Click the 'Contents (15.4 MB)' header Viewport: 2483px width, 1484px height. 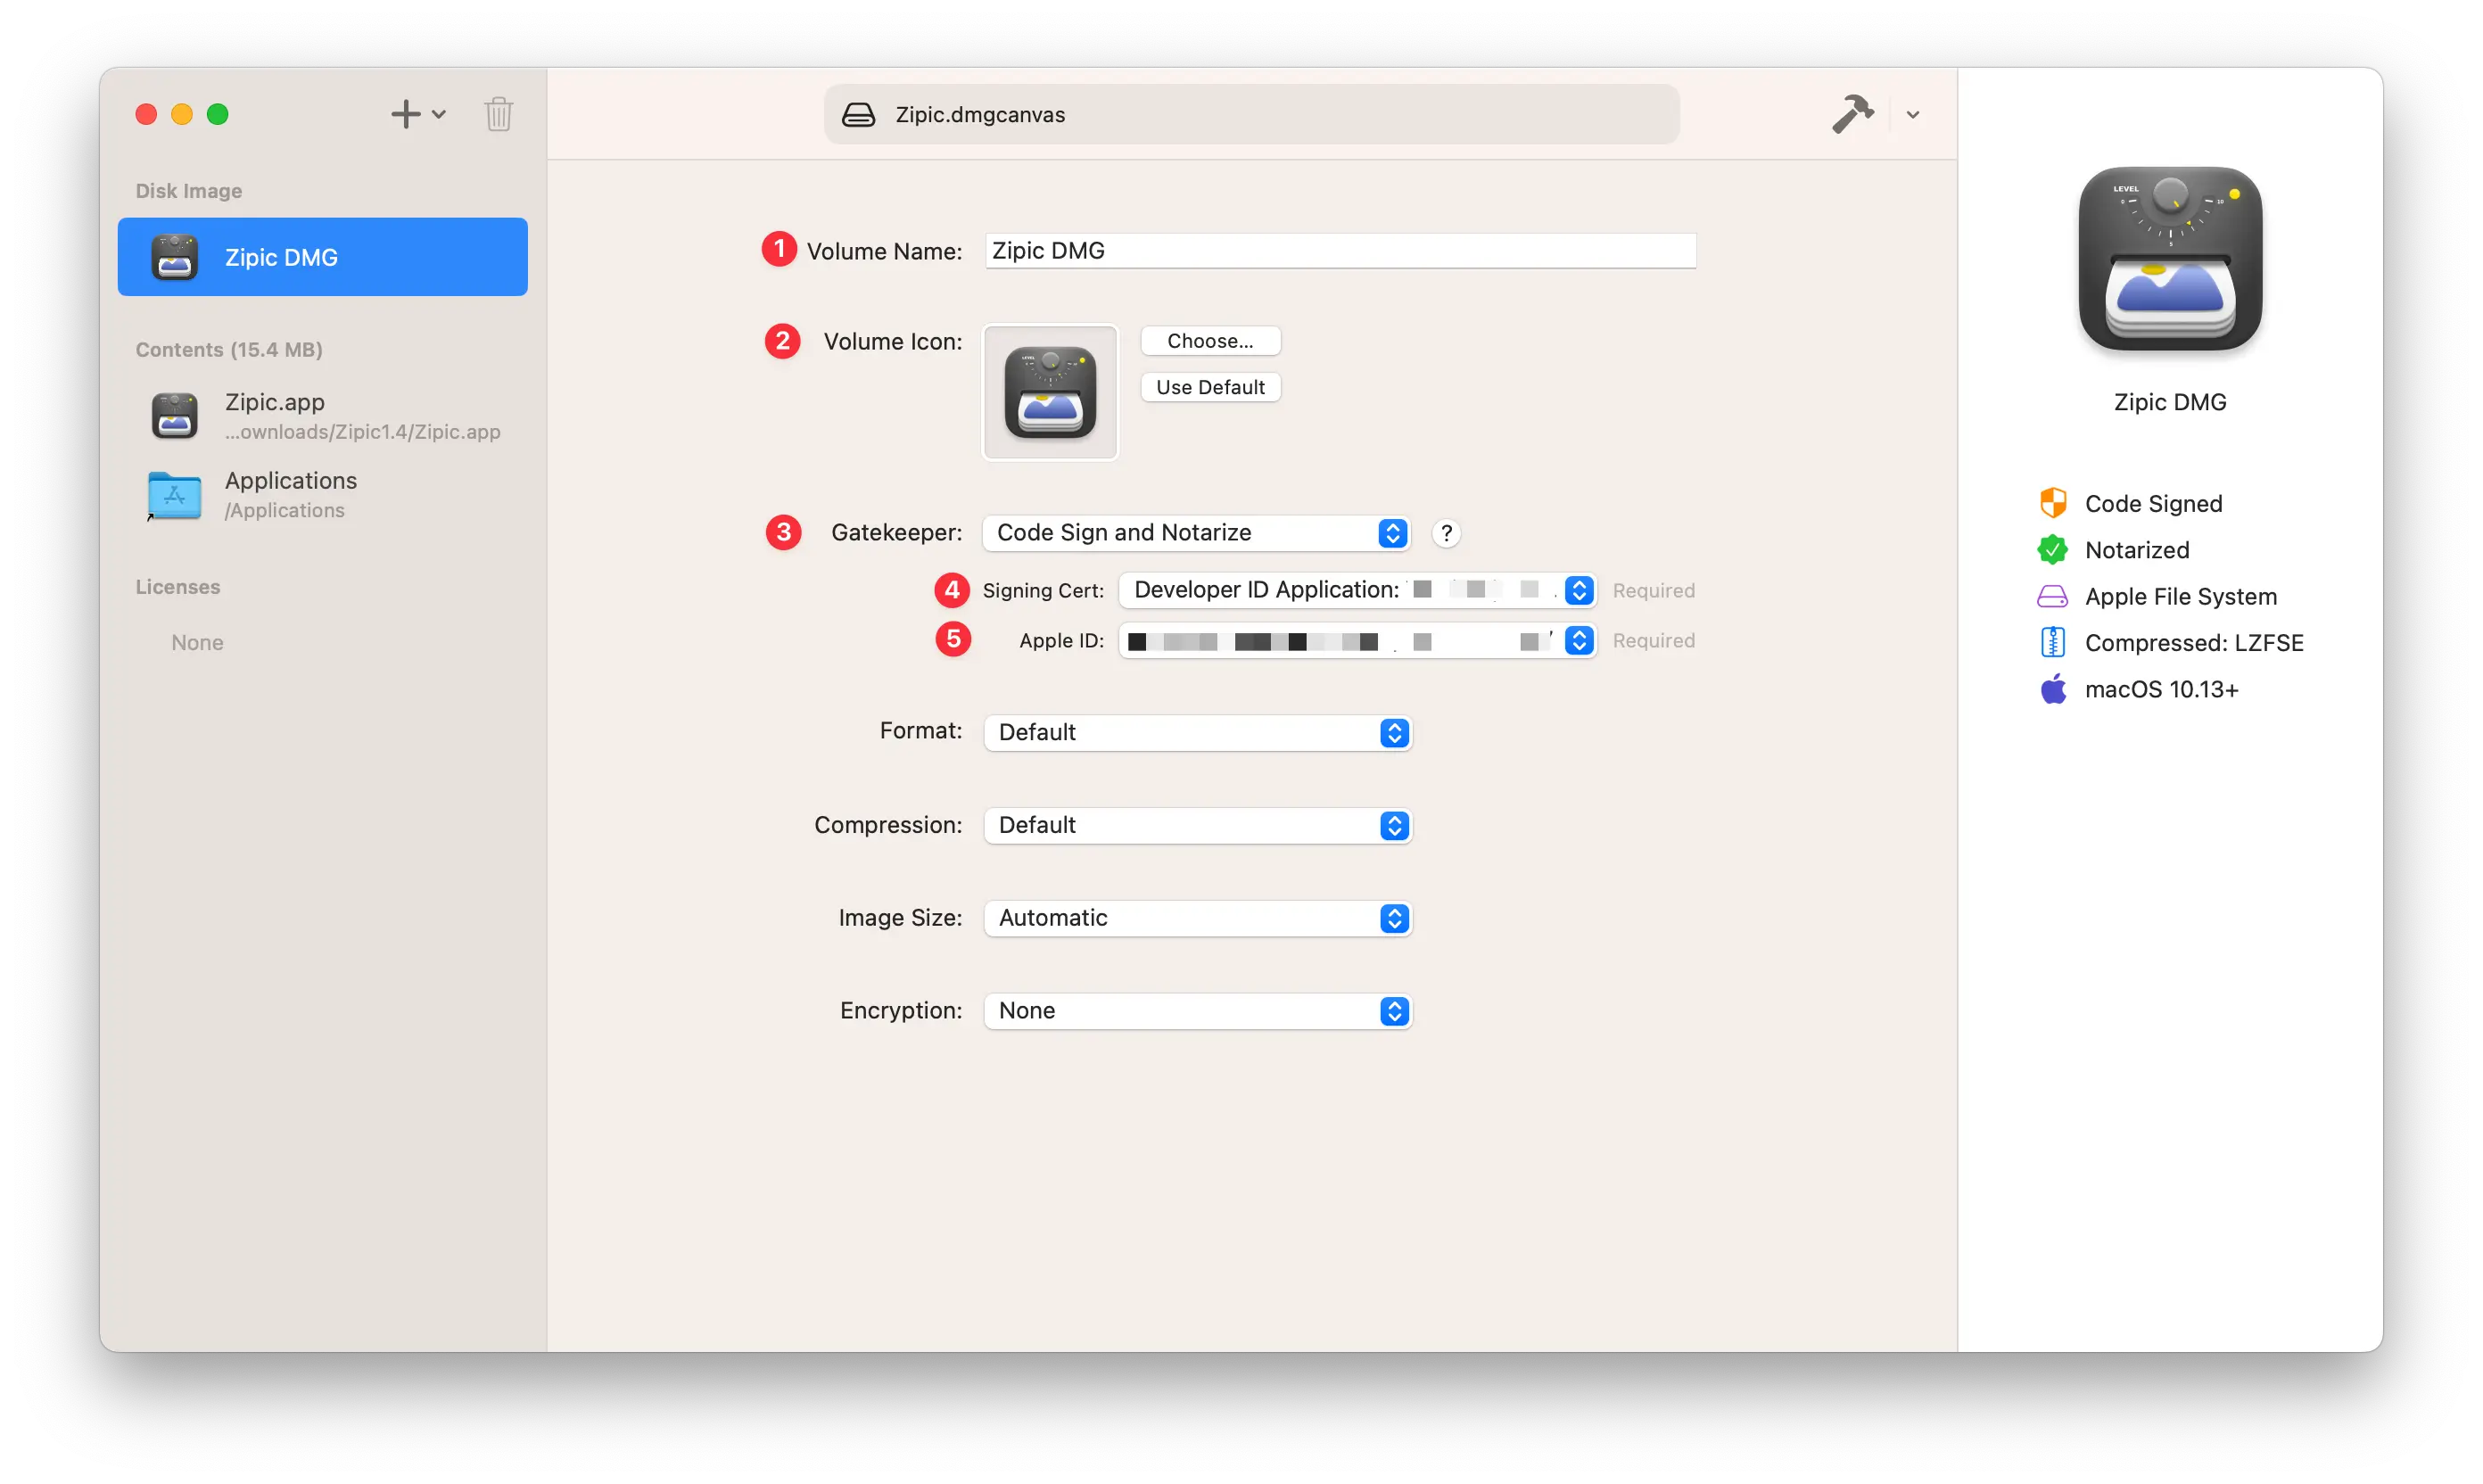pos(229,350)
